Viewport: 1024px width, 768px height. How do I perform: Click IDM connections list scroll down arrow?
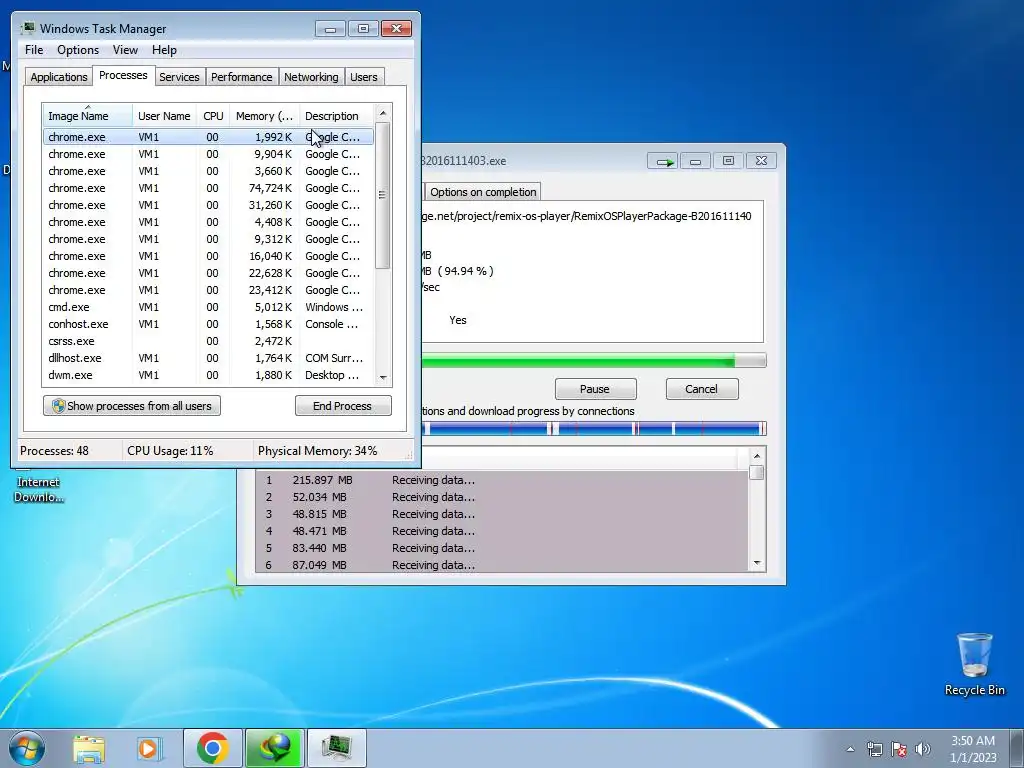(757, 563)
